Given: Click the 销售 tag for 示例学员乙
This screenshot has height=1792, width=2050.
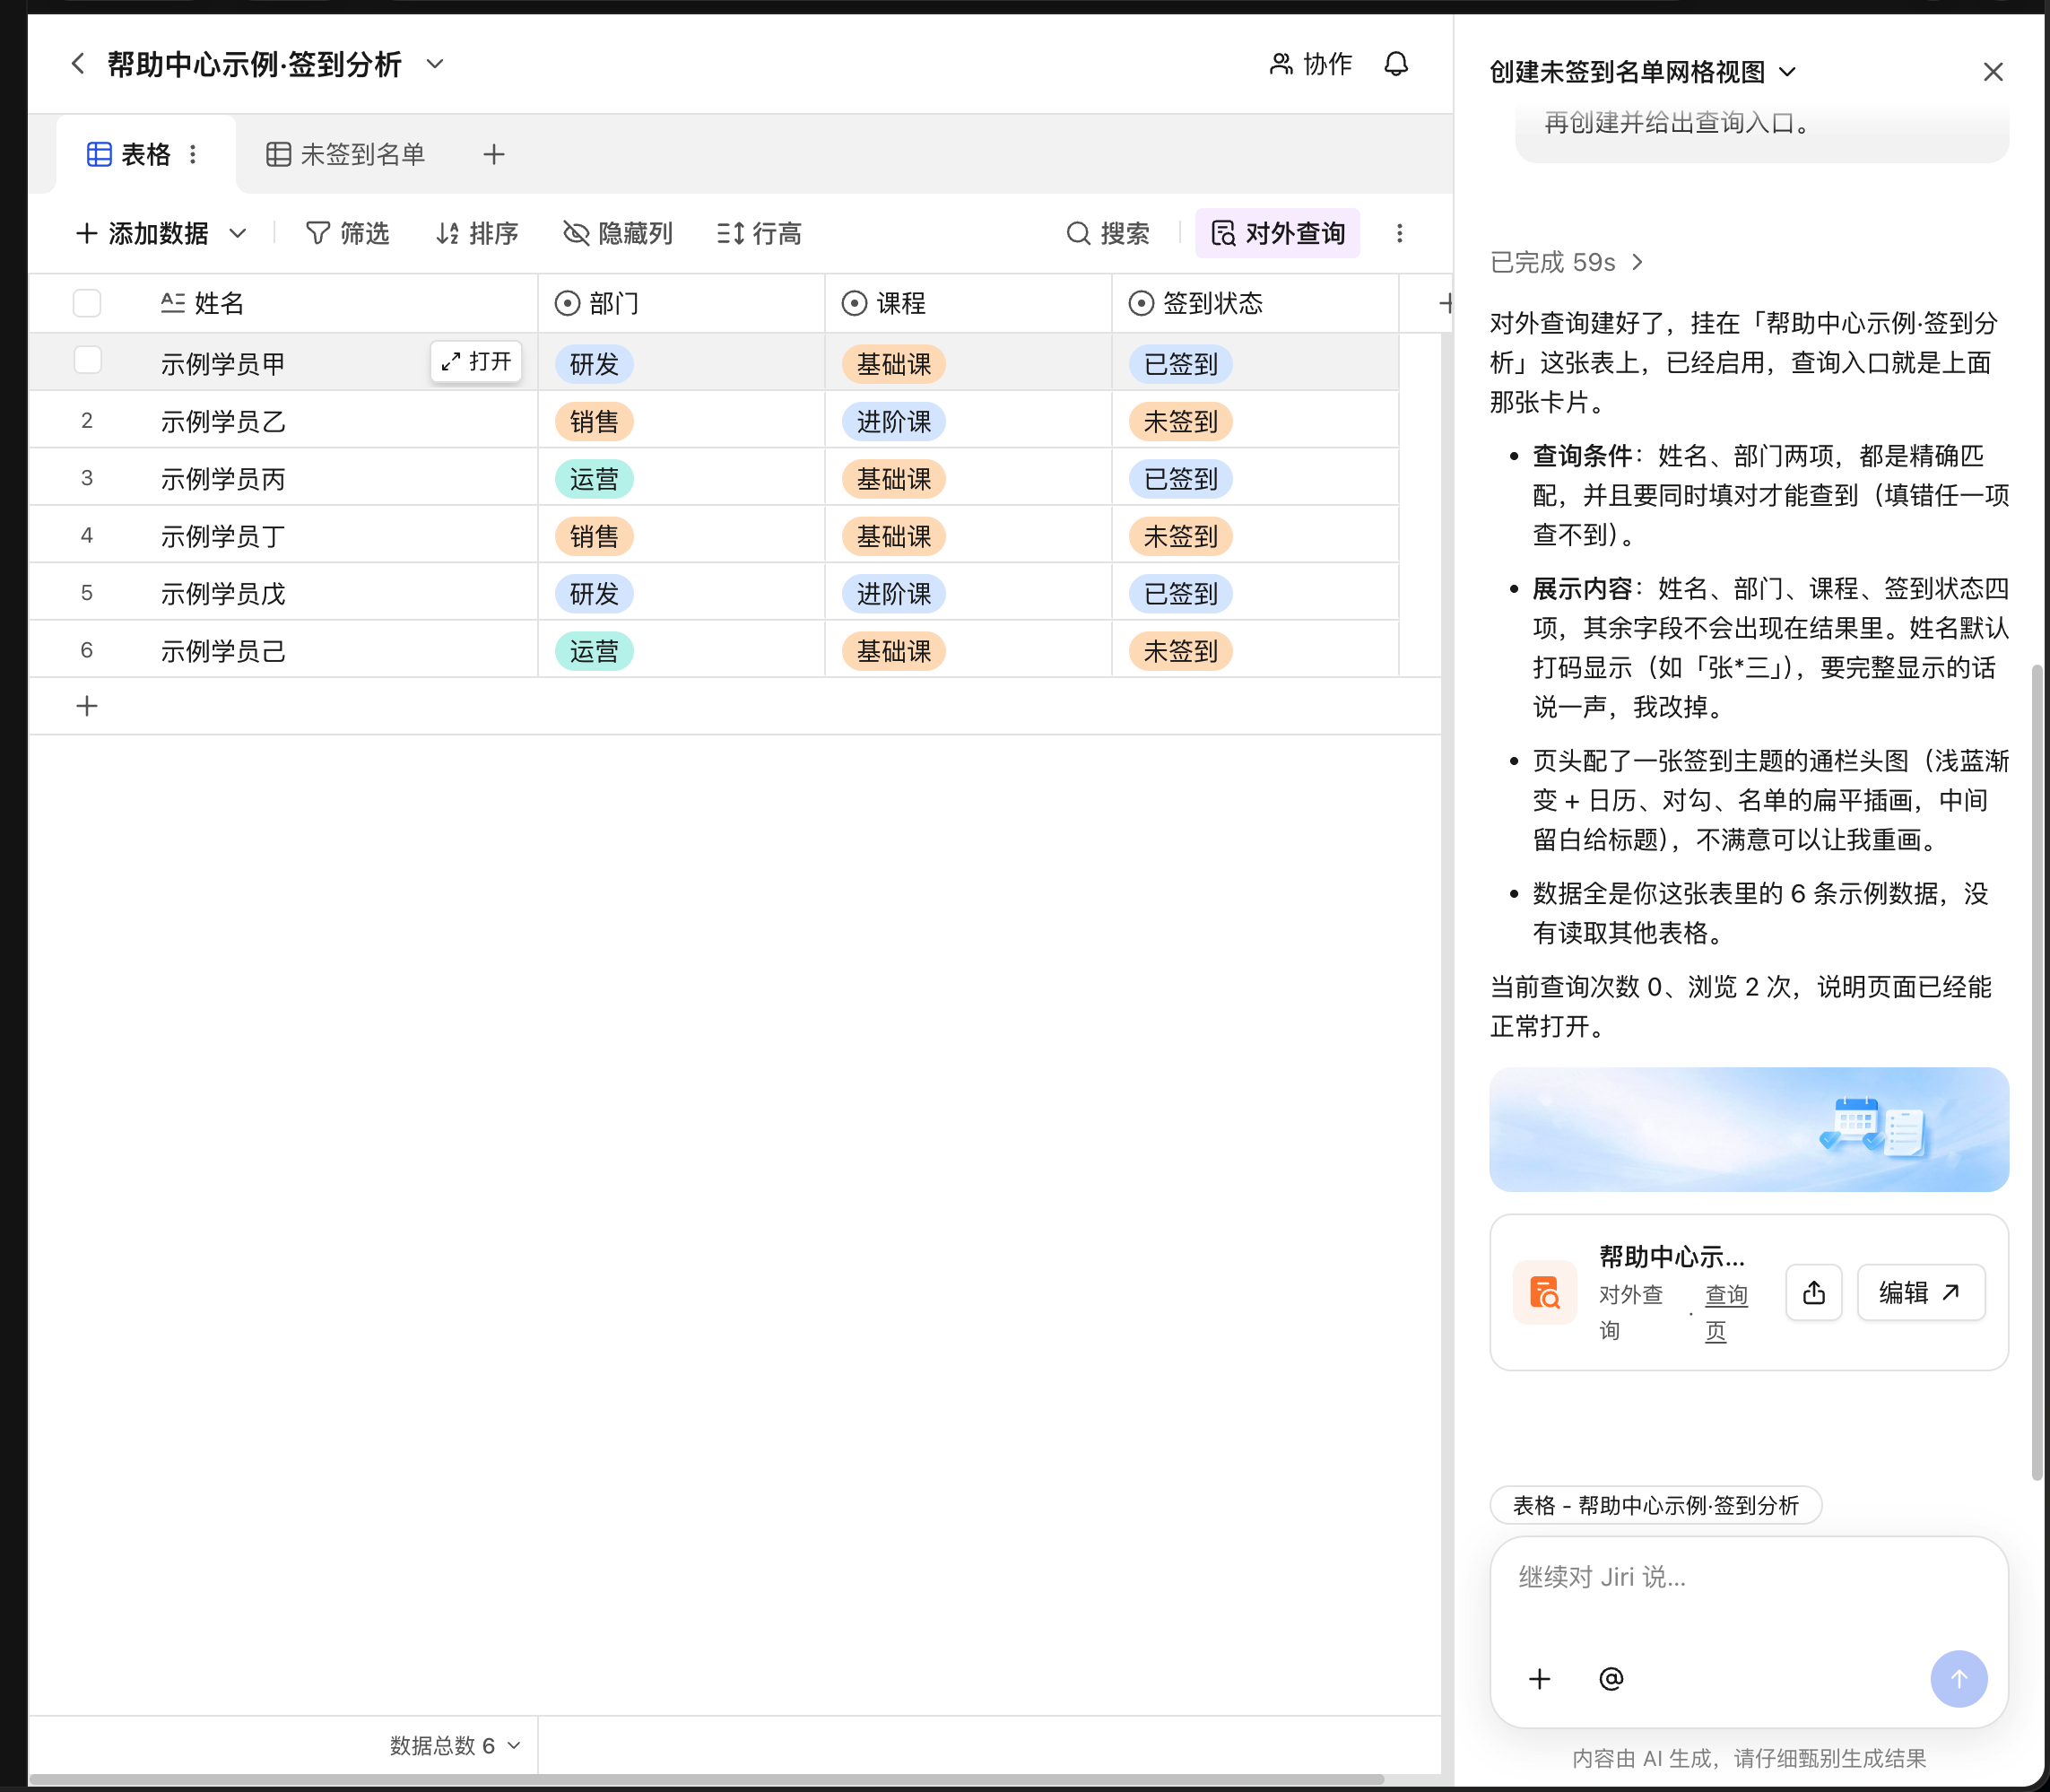Looking at the screenshot, I should coord(594,421).
